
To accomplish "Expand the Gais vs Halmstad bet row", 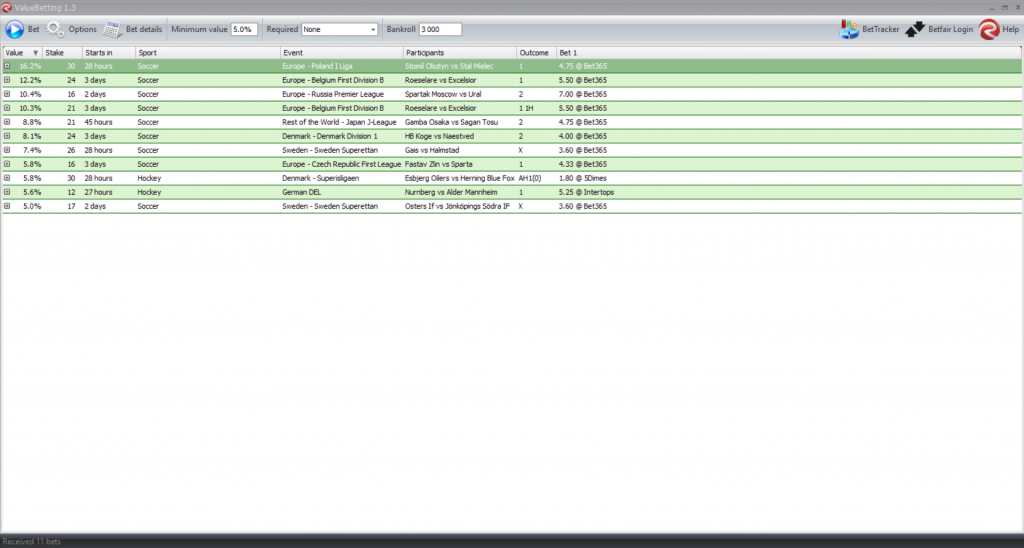I will click(8, 150).
